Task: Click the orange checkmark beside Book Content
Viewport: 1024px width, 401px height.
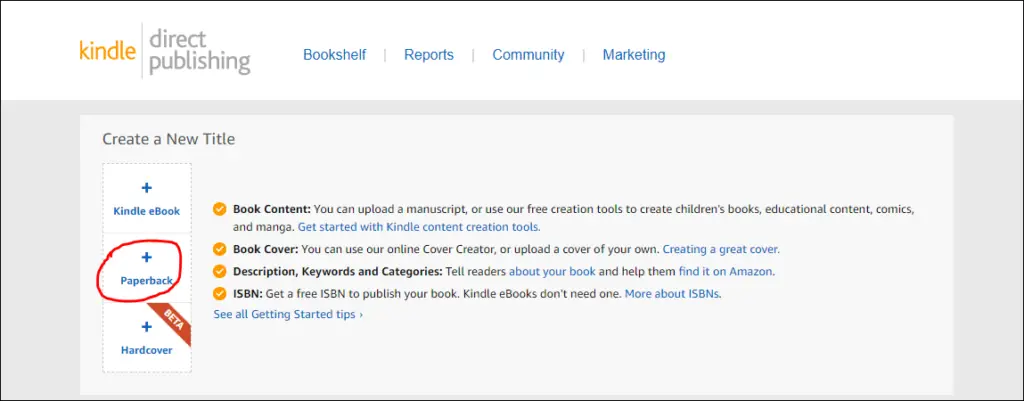Action: tap(220, 210)
